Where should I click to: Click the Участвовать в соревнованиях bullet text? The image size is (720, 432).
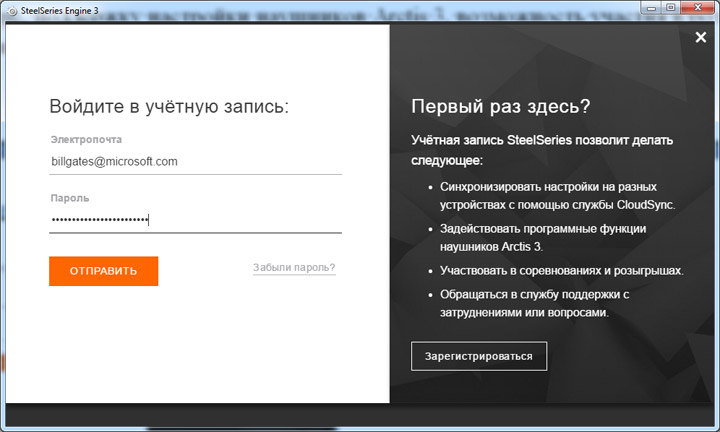pos(562,270)
